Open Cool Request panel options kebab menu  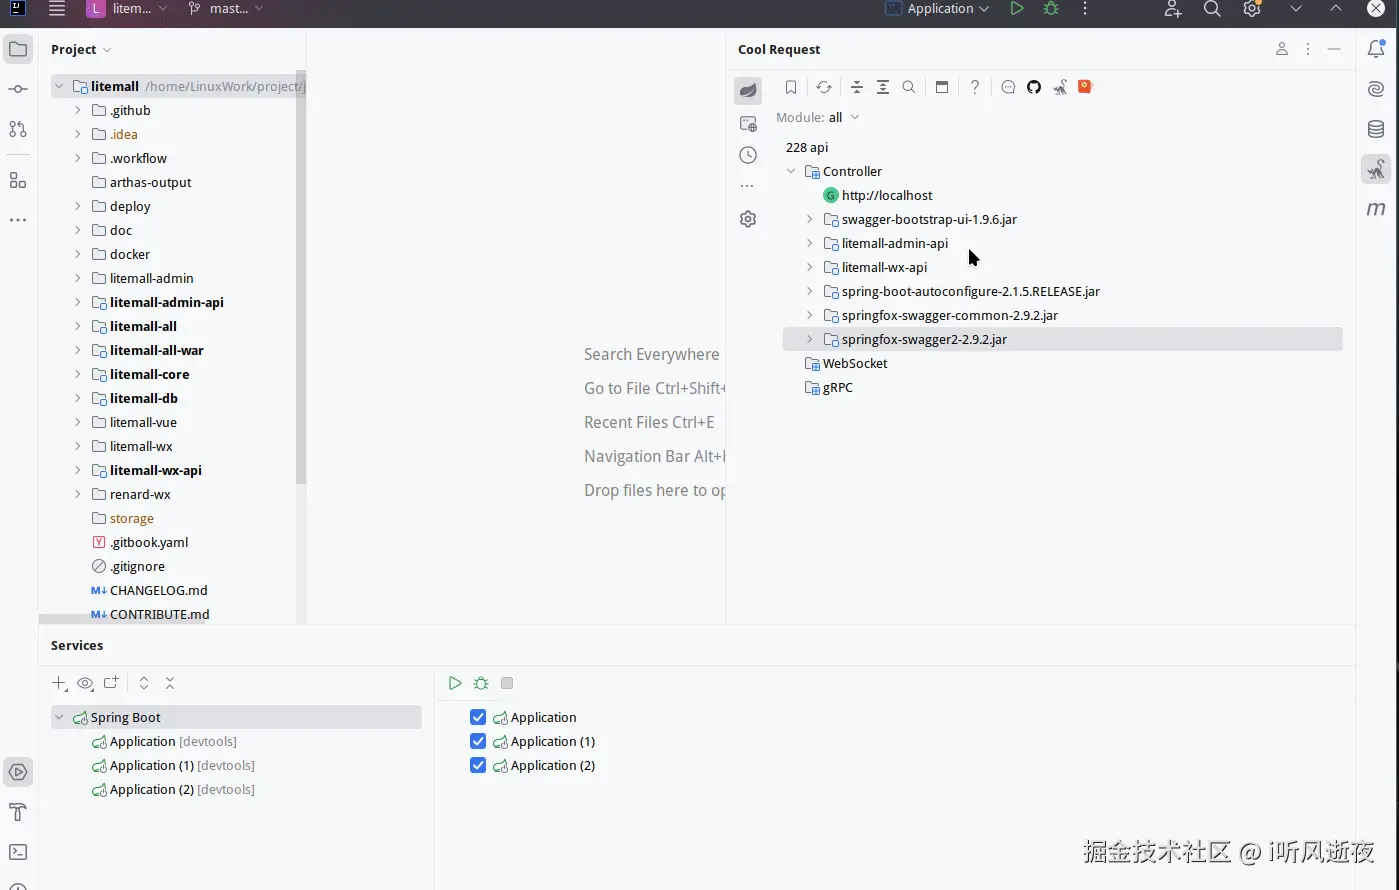tap(1308, 49)
